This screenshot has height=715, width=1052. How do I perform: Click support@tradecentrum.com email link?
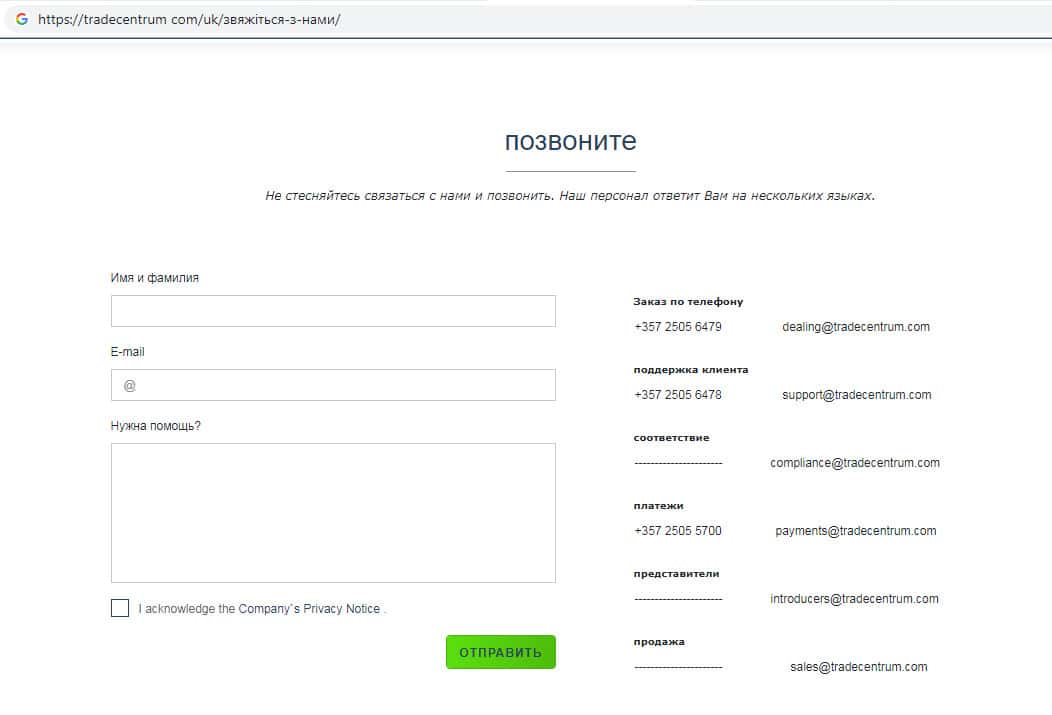(x=856, y=394)
